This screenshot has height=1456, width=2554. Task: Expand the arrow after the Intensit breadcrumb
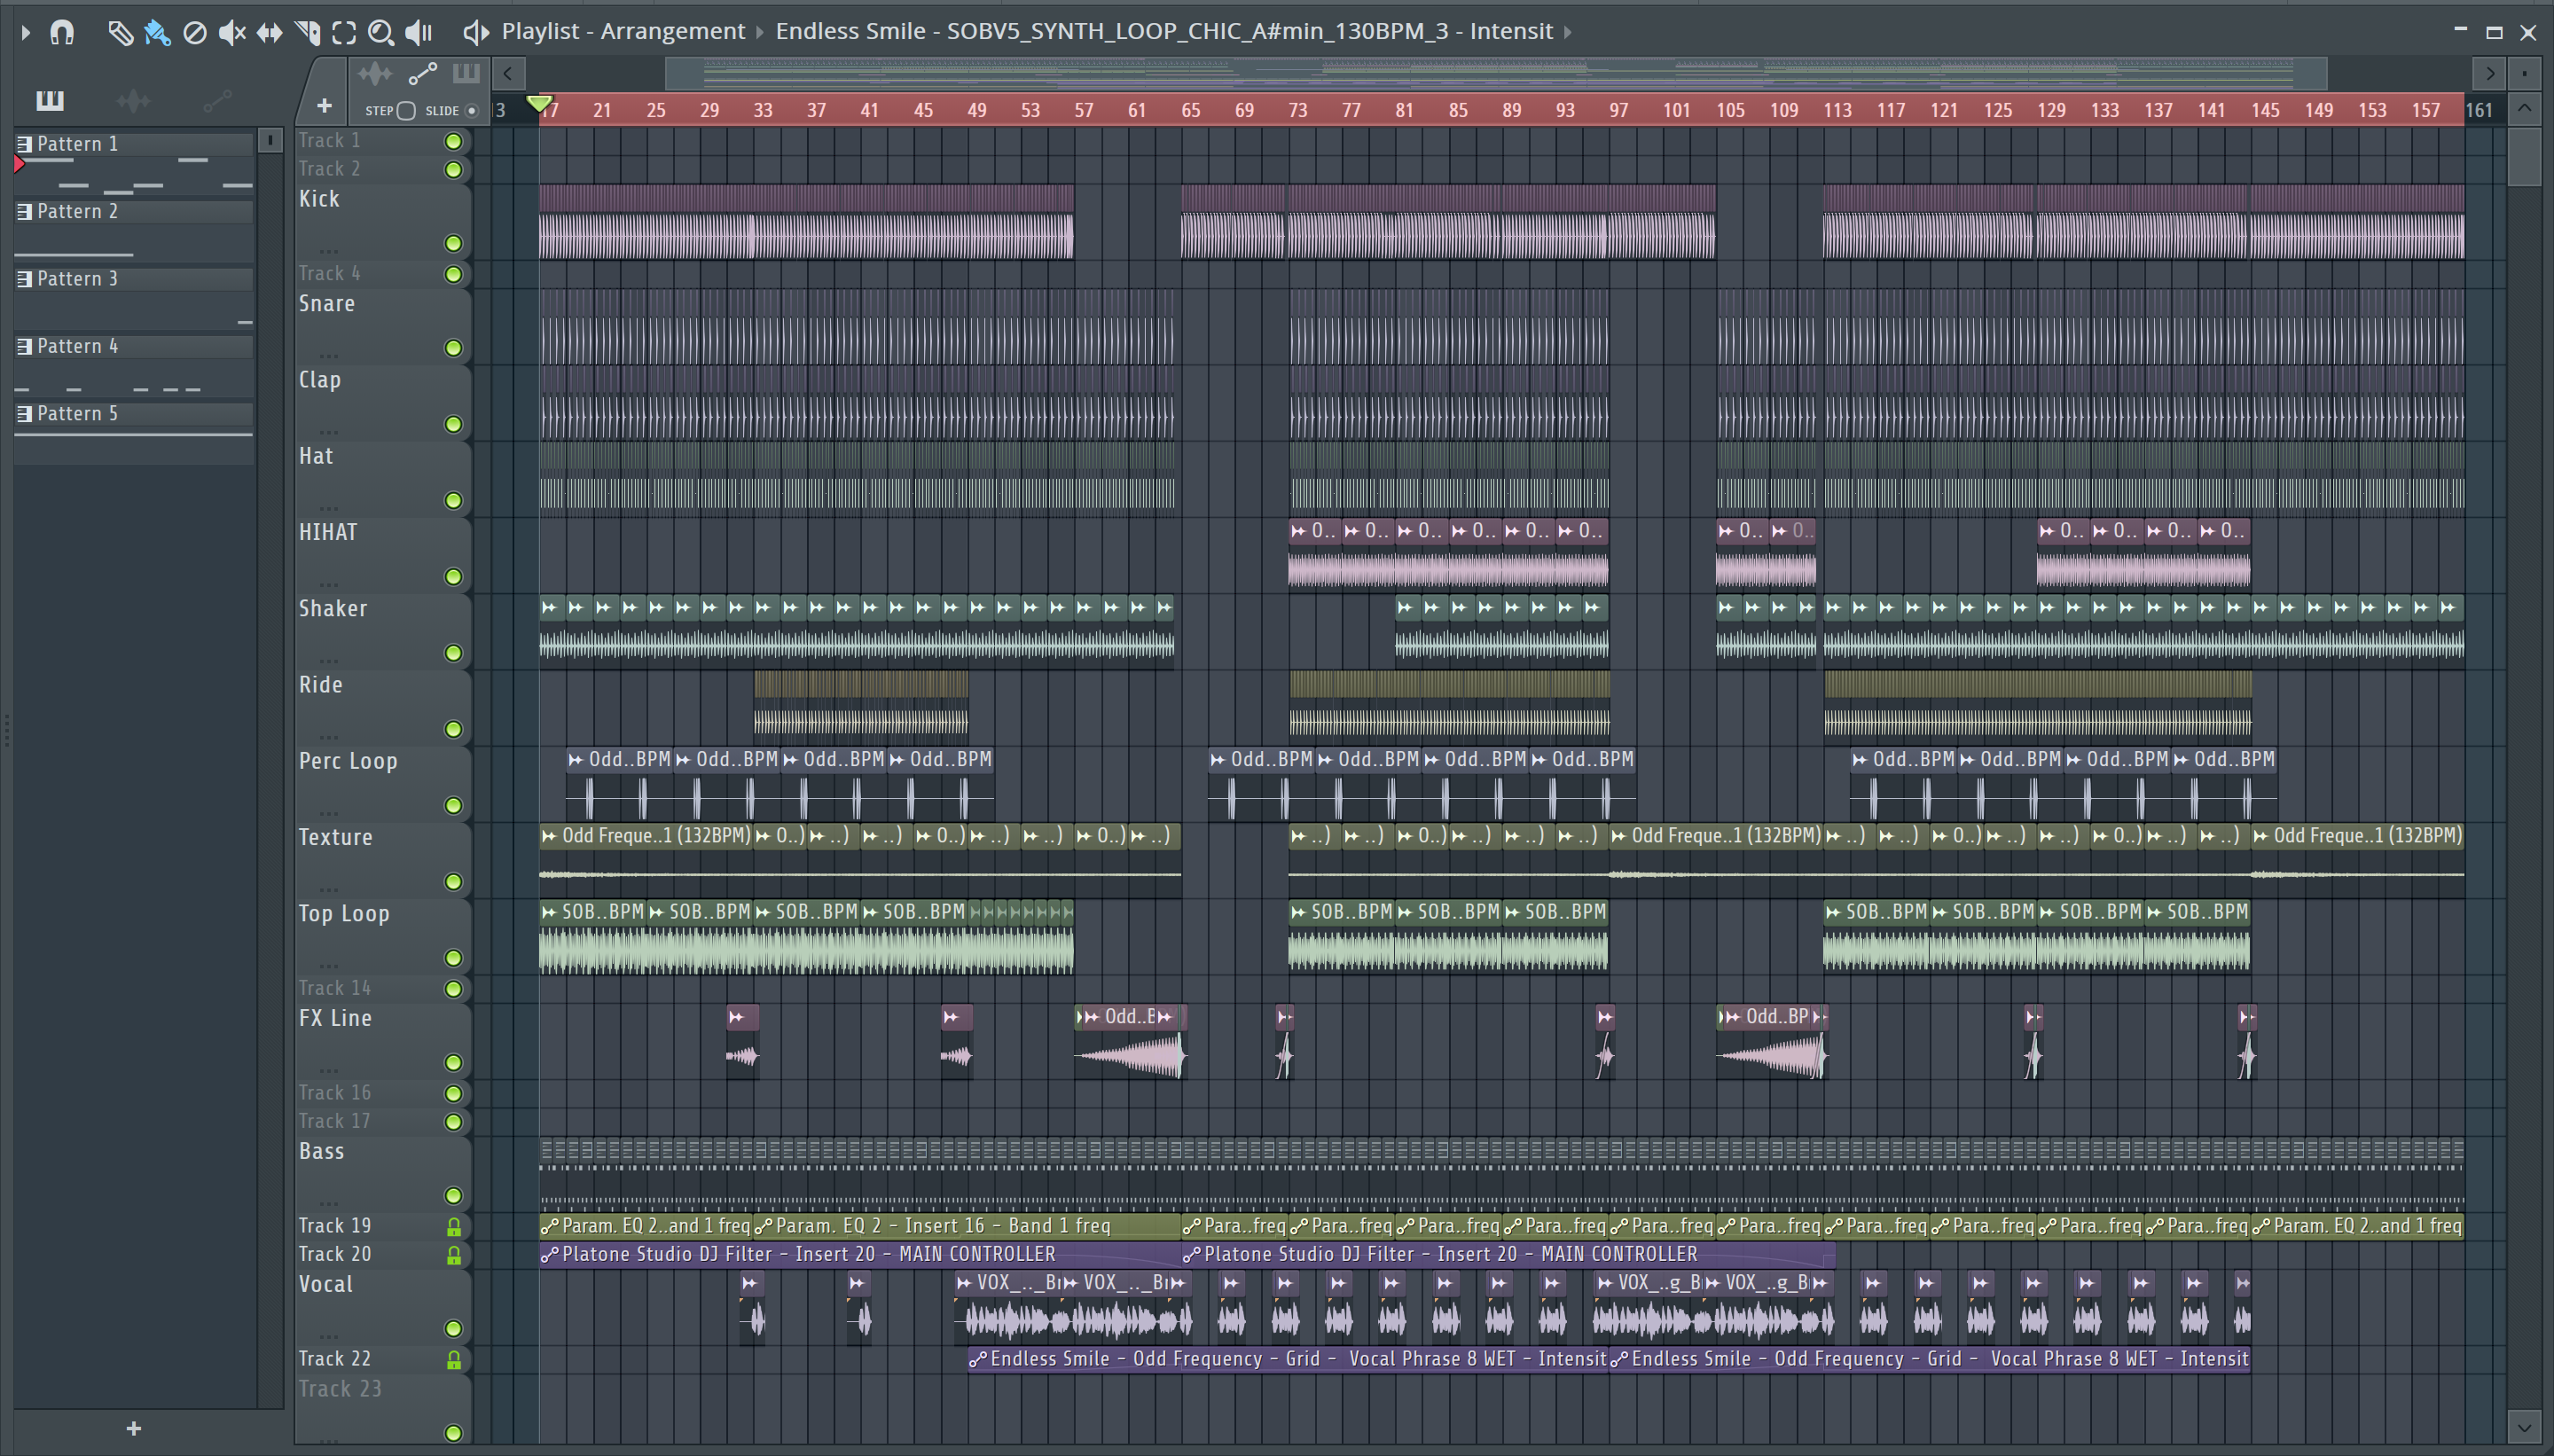click(1568, 32)
